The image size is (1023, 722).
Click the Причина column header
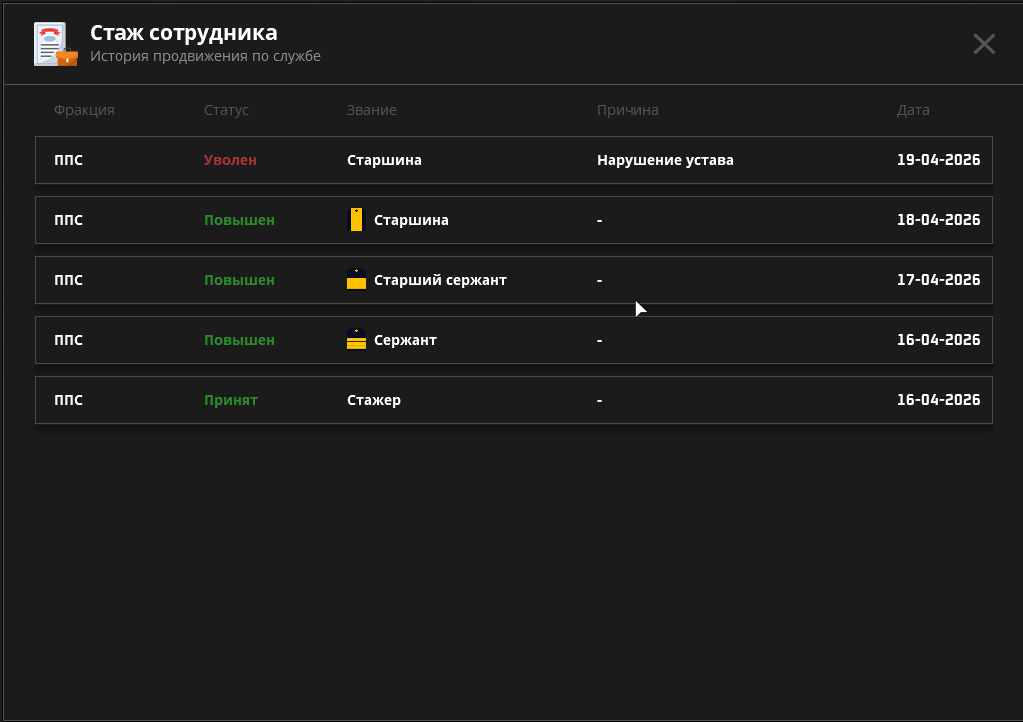[x=627, y=110]
